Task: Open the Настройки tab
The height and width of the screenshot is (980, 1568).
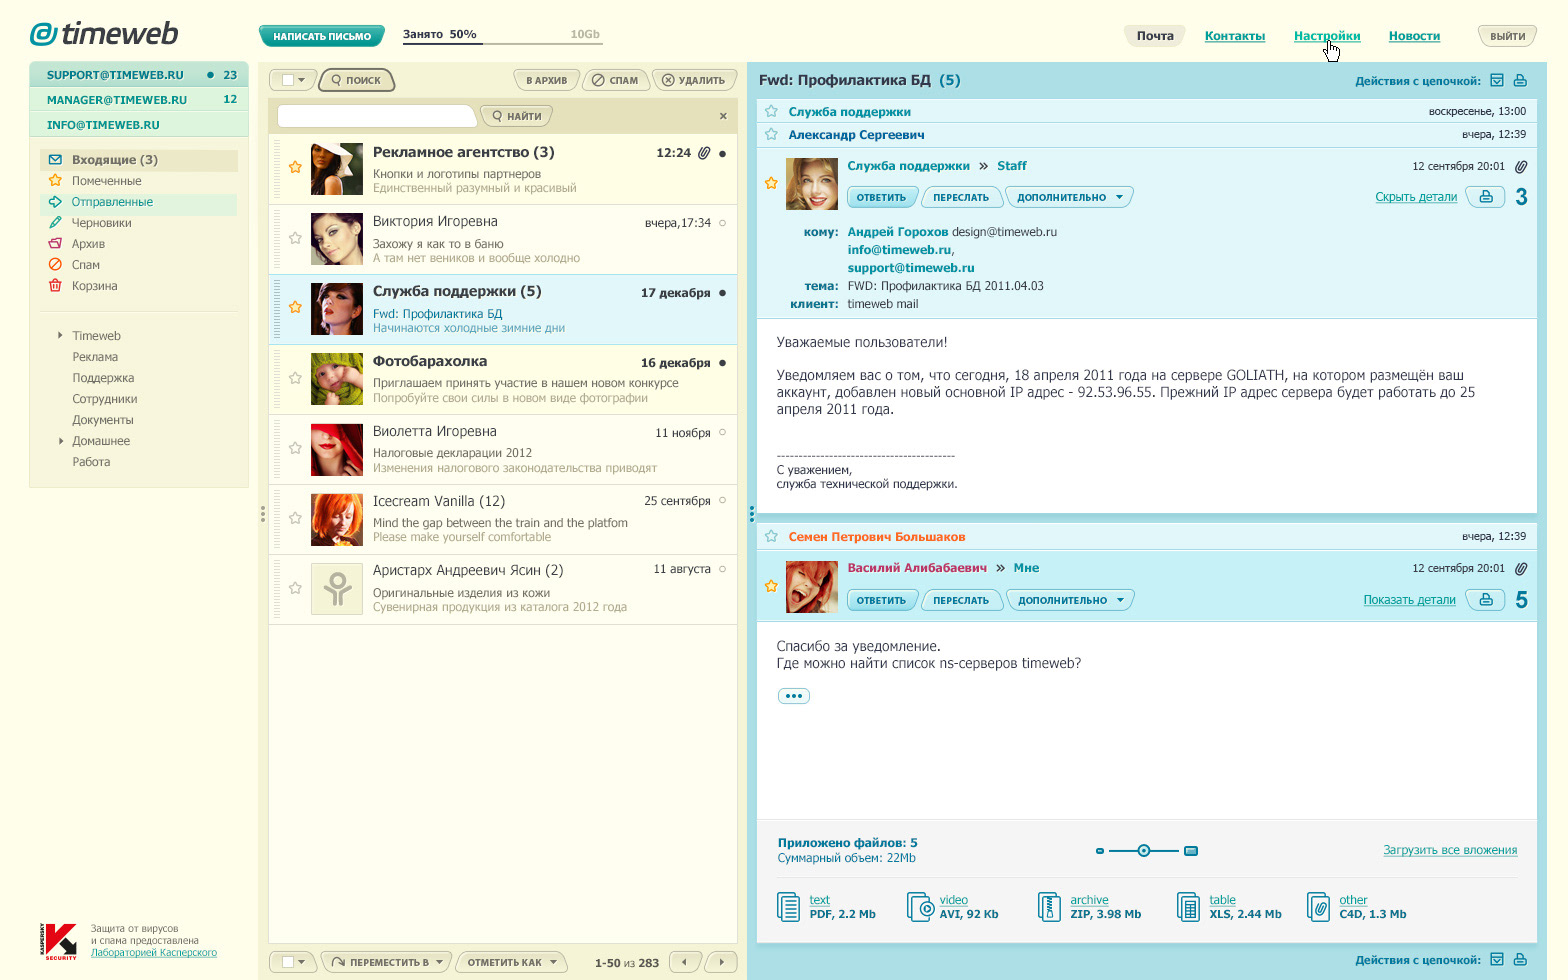Action: [x=1327, y=36]
